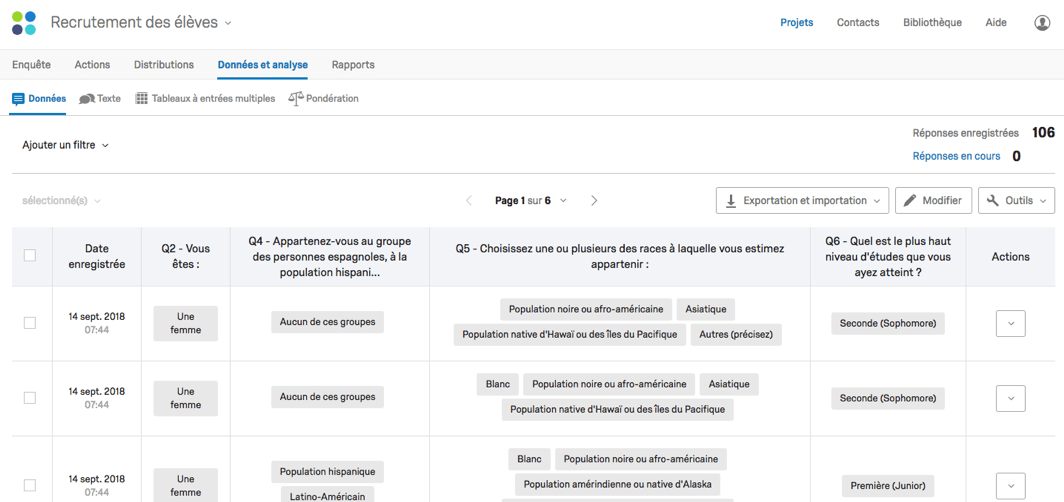Open the Outils dropdown menu
This screenshot has height=502, width=1064.
pos(1016,201)
